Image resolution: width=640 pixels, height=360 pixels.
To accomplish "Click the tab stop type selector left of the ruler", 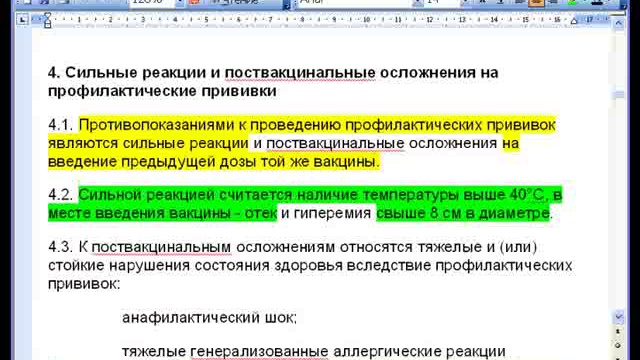I will point(22,20).
